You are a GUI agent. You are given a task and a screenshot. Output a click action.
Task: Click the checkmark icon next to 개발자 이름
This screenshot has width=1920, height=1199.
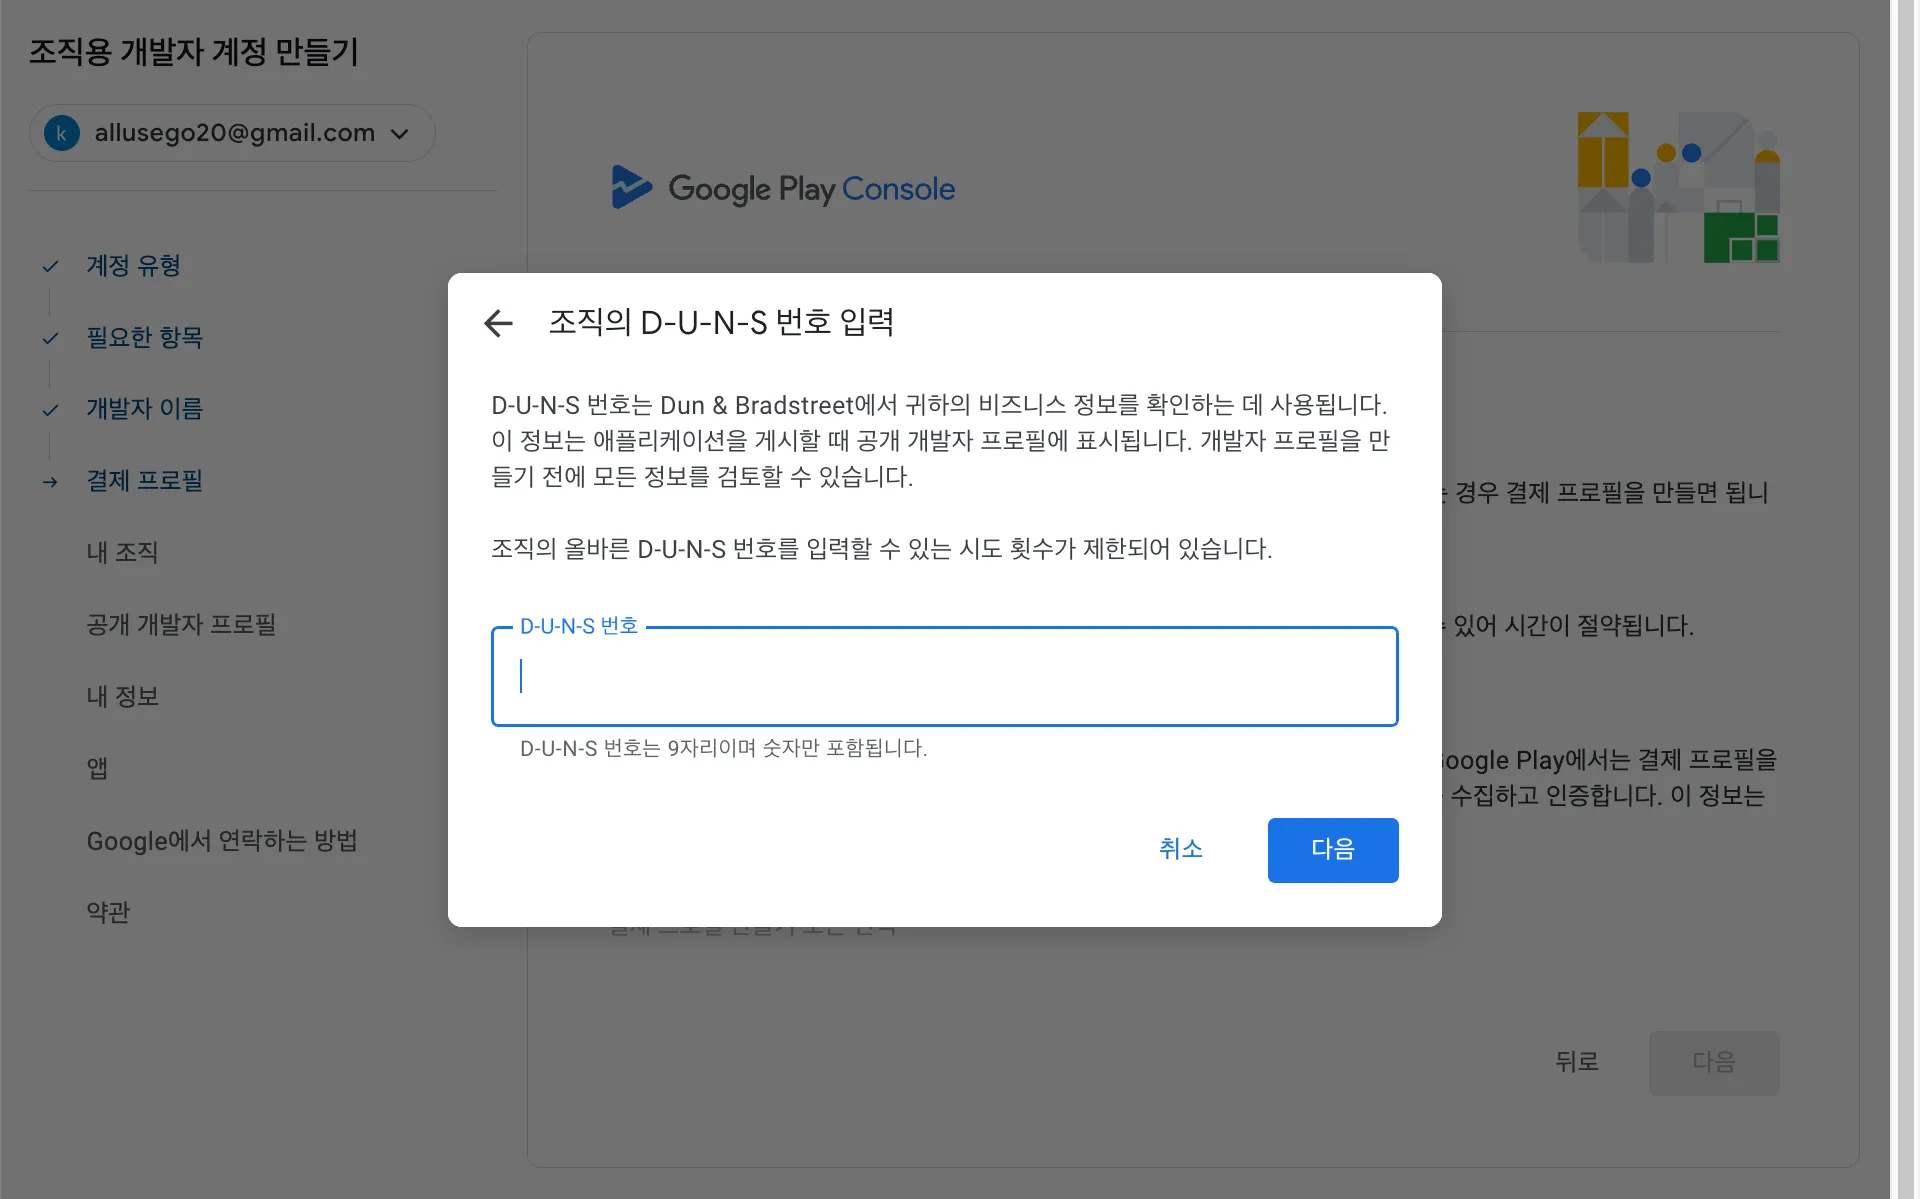tap(50, 410)
